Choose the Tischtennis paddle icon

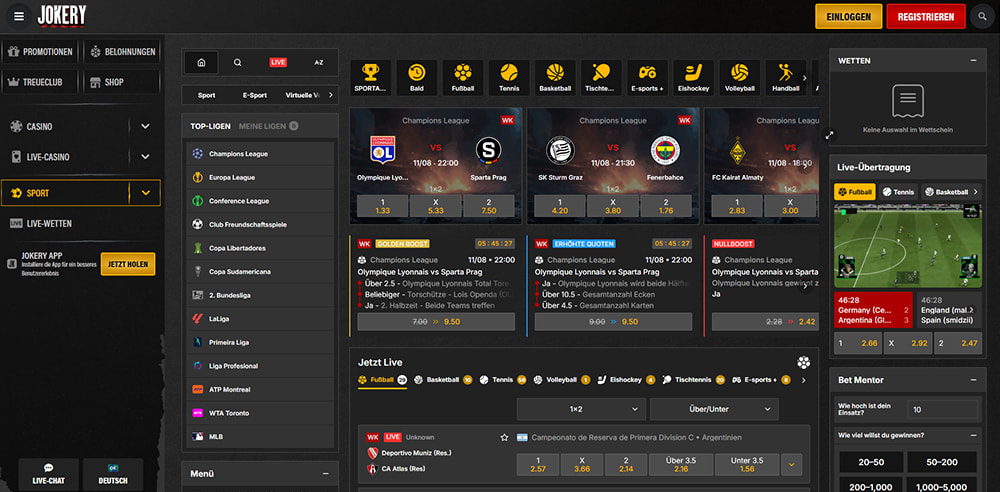pyautogui.click(x=601, y=78)
